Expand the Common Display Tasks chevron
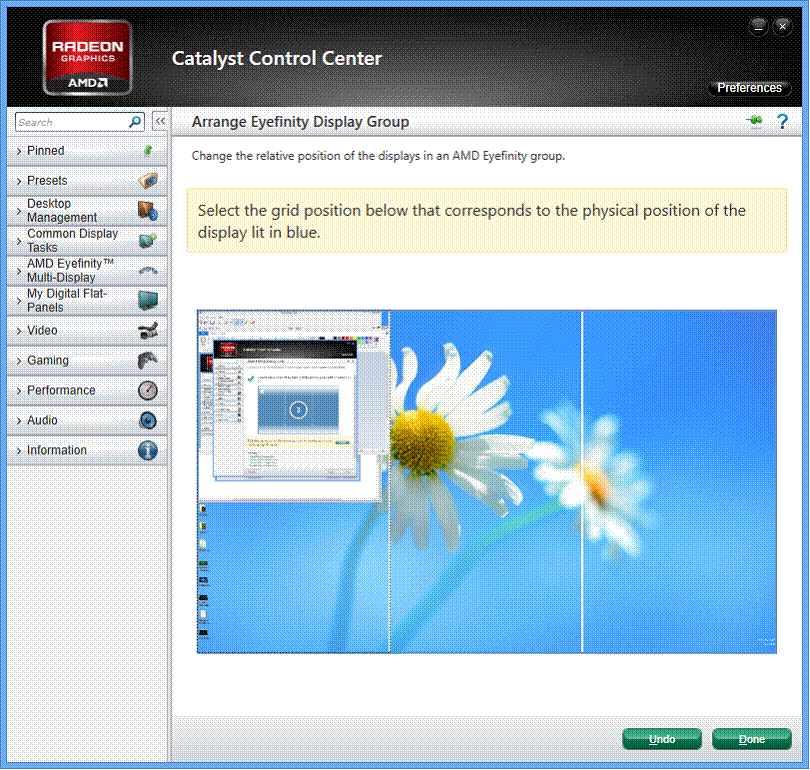 tap(19, 241)
